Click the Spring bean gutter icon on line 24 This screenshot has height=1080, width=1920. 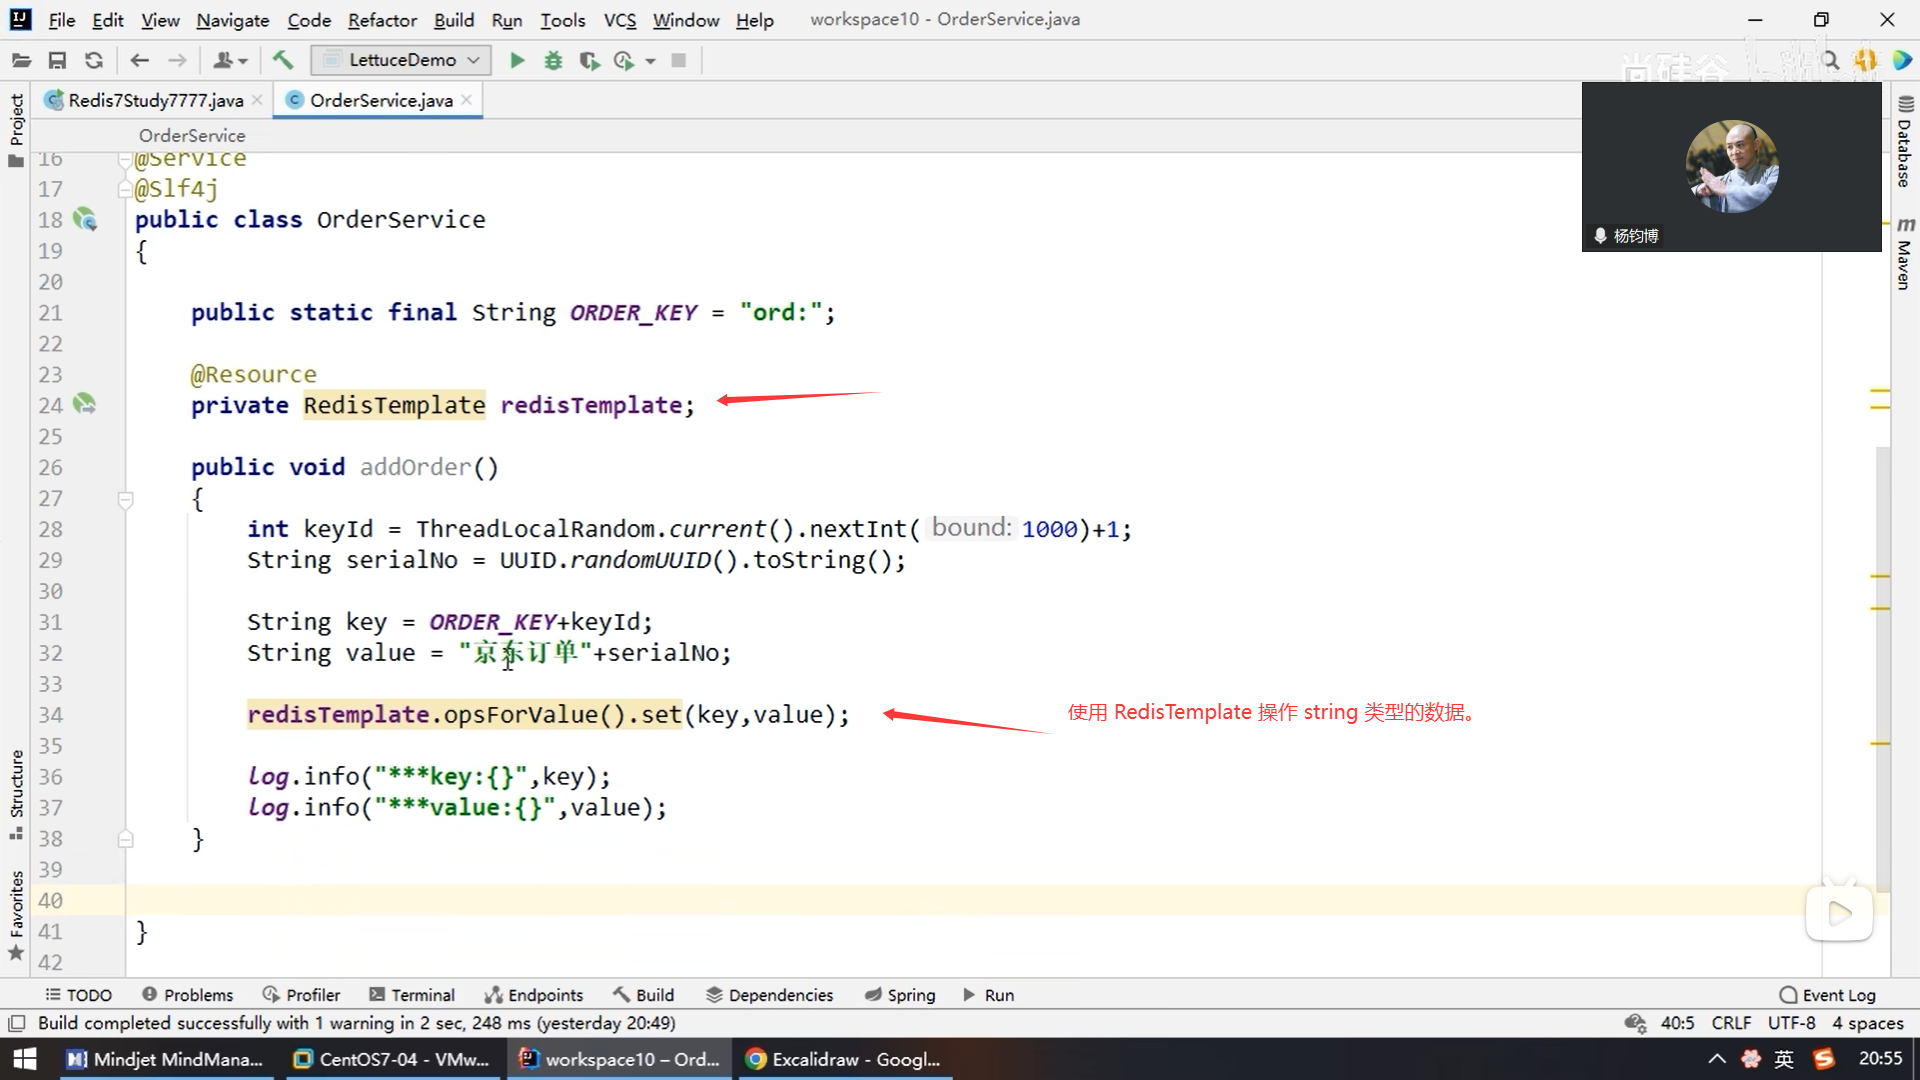[85, 404]
